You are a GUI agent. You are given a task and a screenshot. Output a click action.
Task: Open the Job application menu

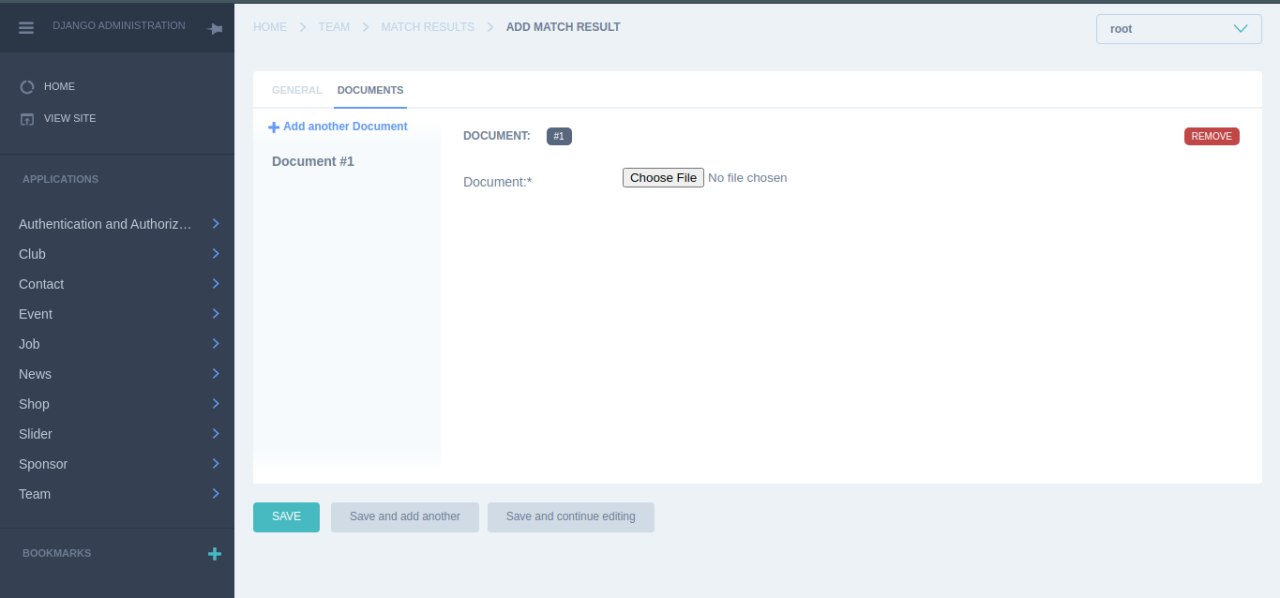[29, 344]
